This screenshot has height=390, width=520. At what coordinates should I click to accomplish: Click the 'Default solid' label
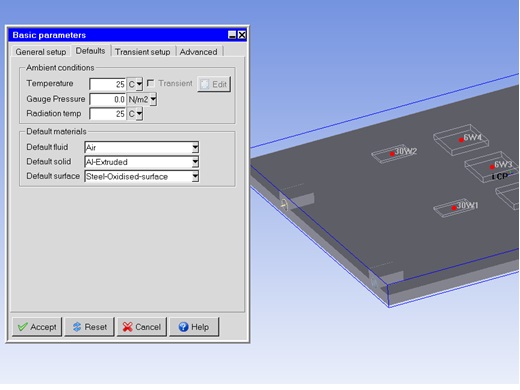49,162
